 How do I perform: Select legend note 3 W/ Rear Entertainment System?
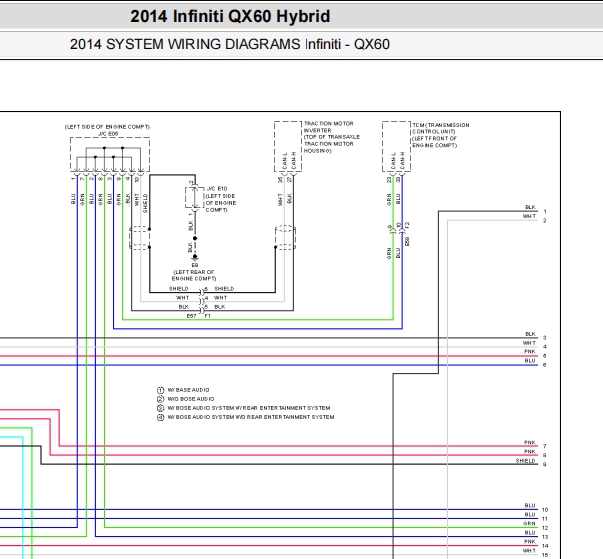tap(244, 408)
